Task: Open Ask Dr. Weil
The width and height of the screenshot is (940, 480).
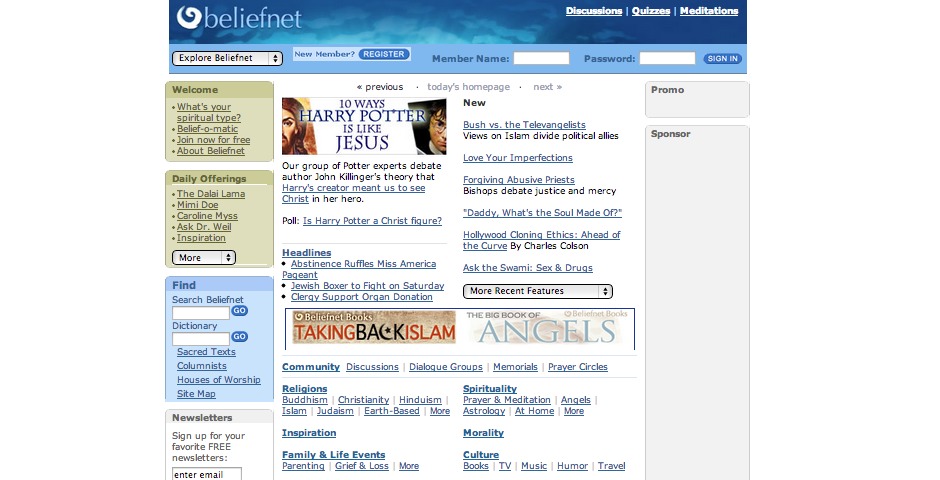Action: 204,227
